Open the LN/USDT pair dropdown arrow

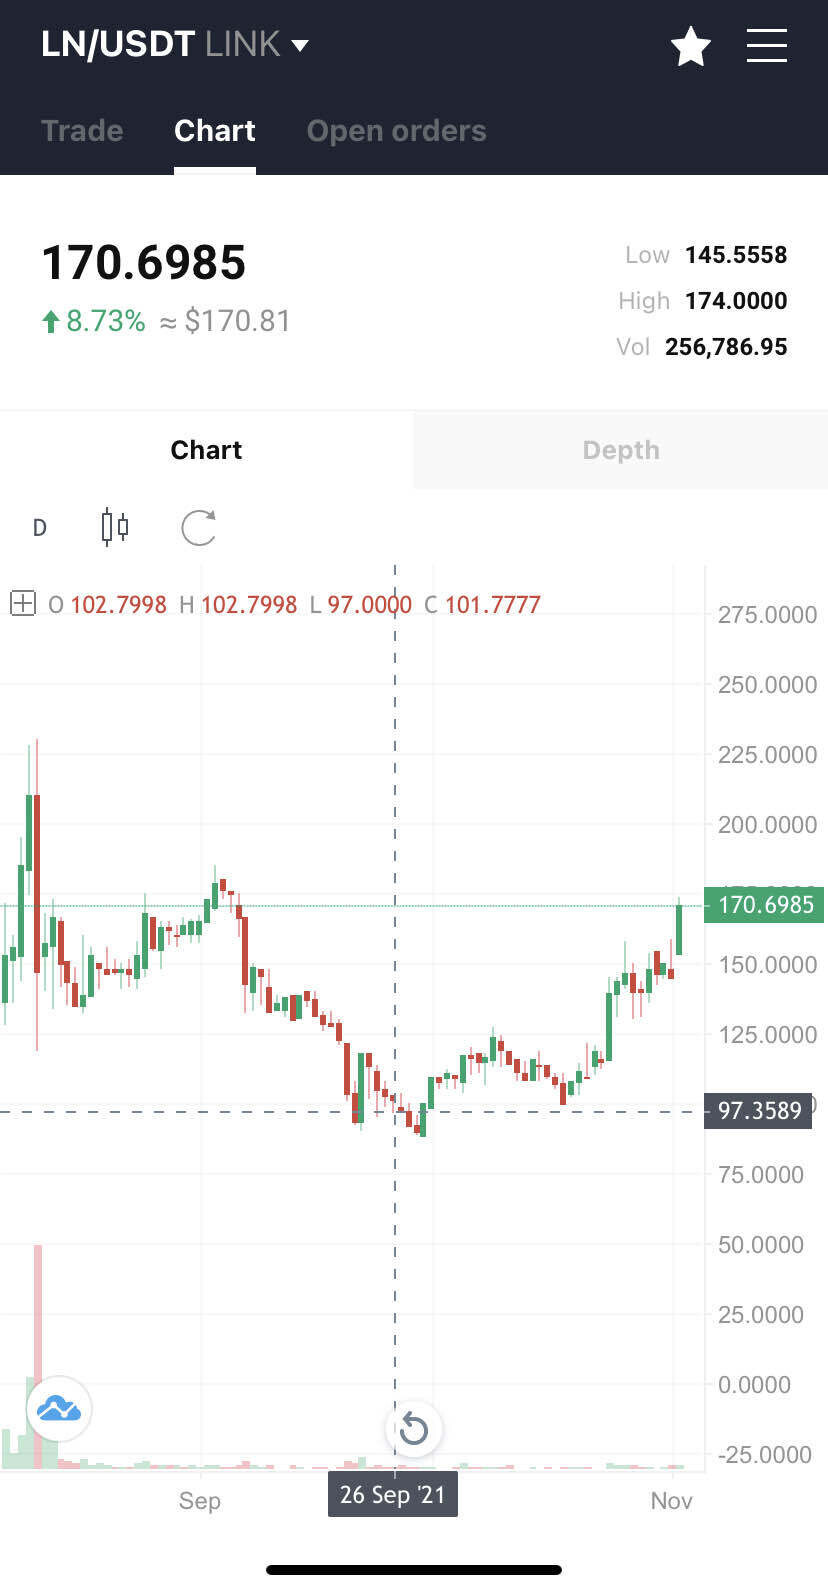pyautogui.click(x=299, y=45)
